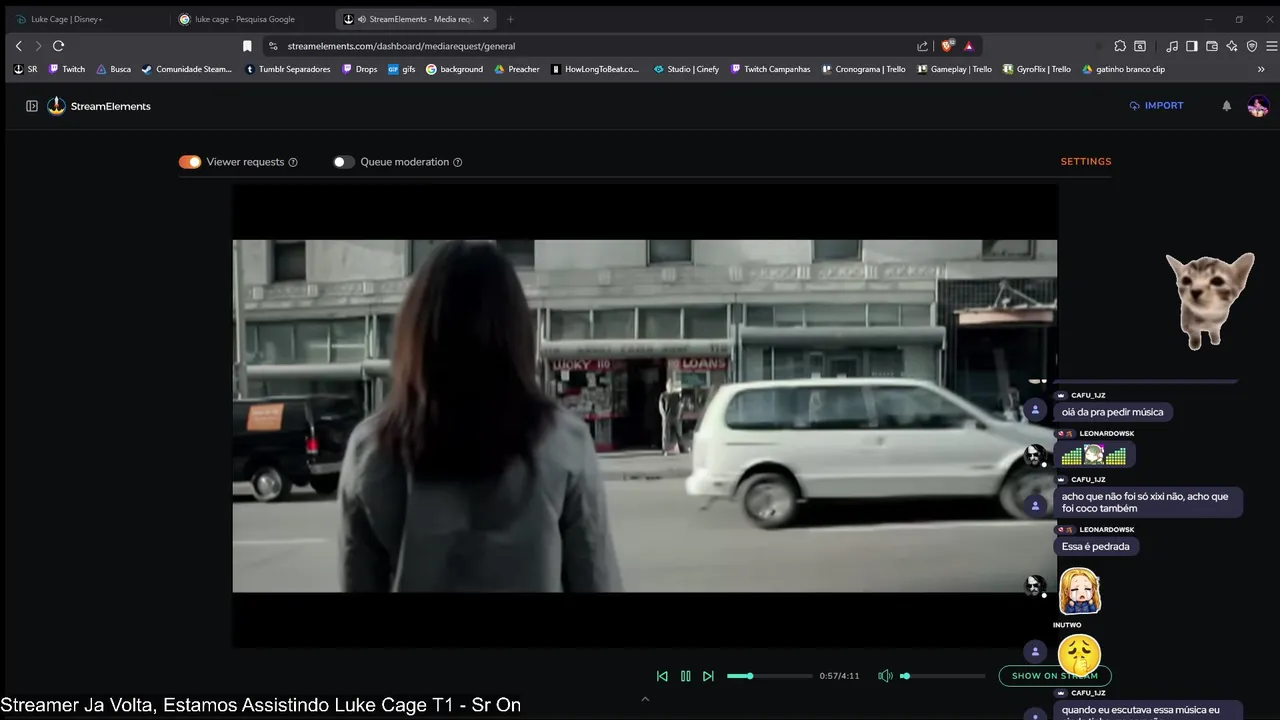Bookmark this page with the bookmark icon

pyautogui.click(x=247, y=46)
